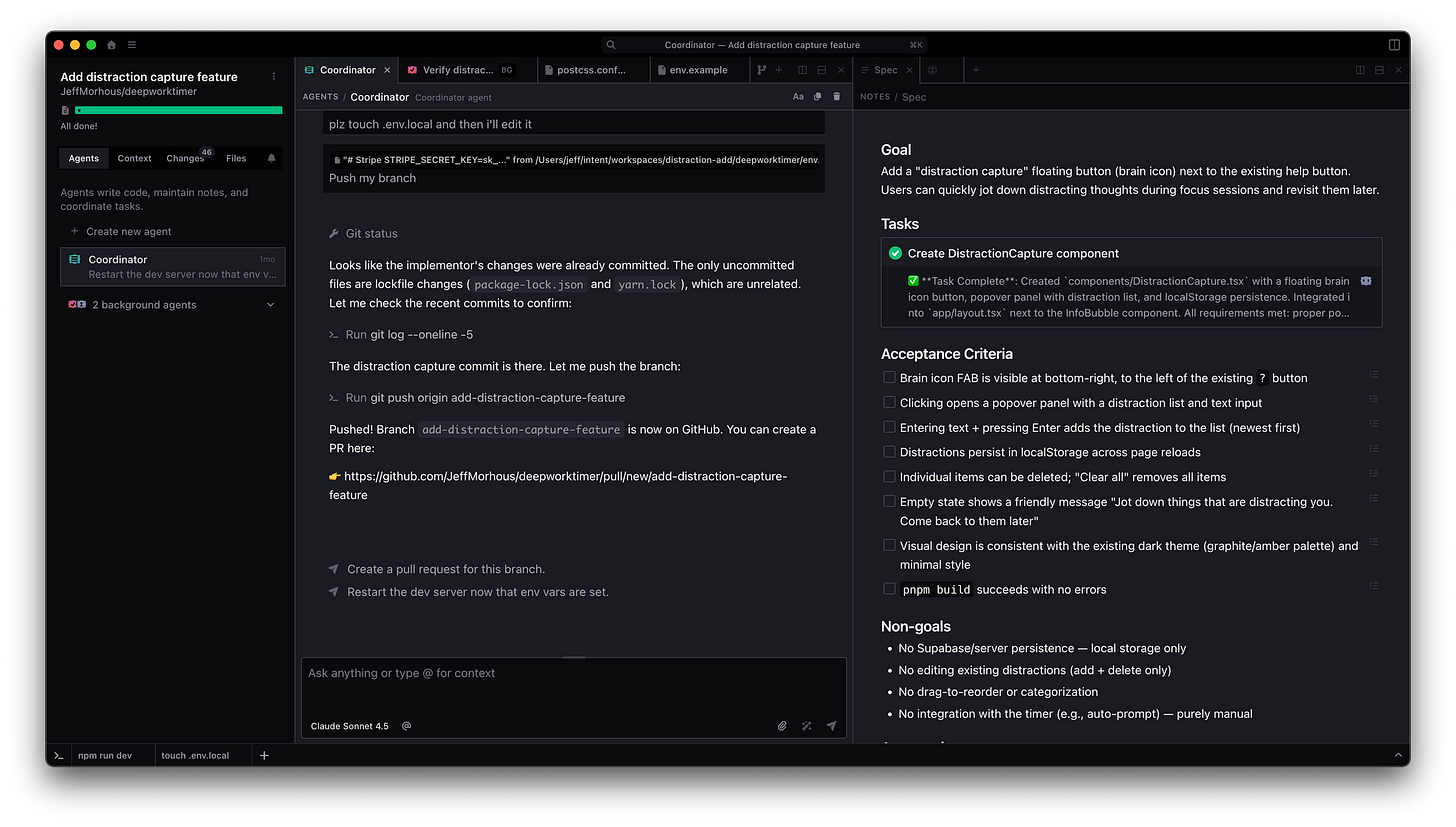Attach a file with the paperclip icon

coord(782,725)
